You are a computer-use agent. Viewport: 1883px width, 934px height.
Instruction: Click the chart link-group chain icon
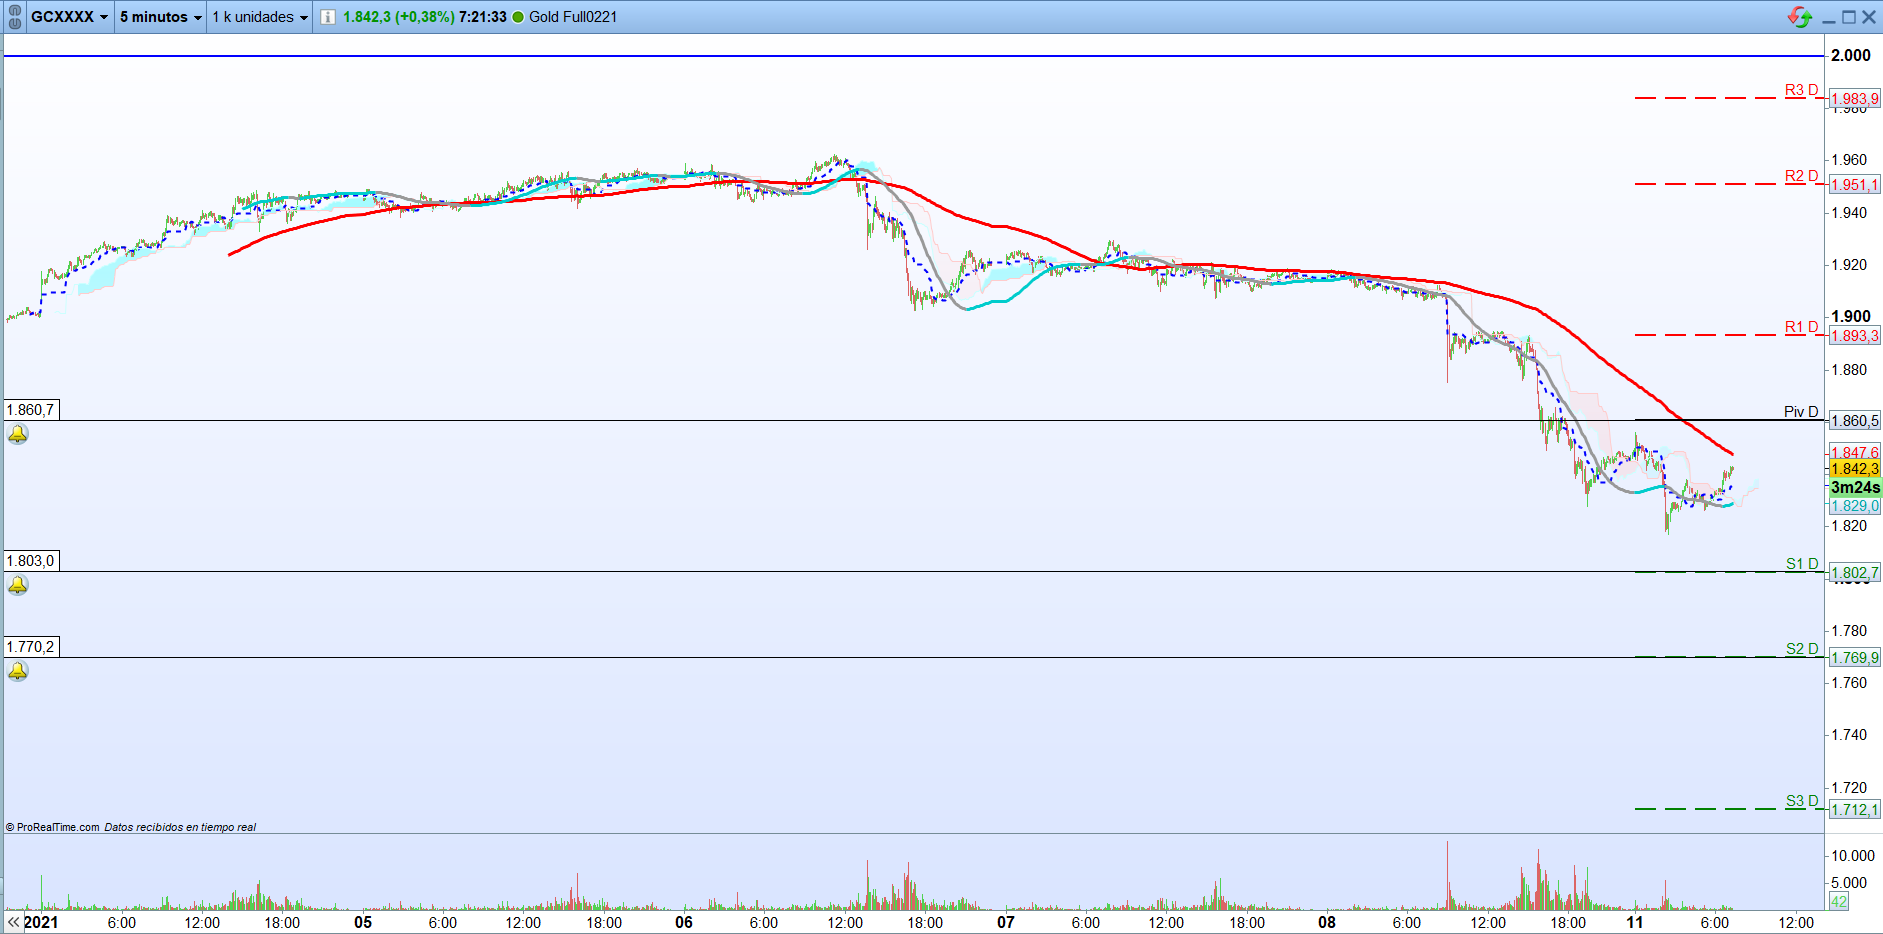pos(14,17)
